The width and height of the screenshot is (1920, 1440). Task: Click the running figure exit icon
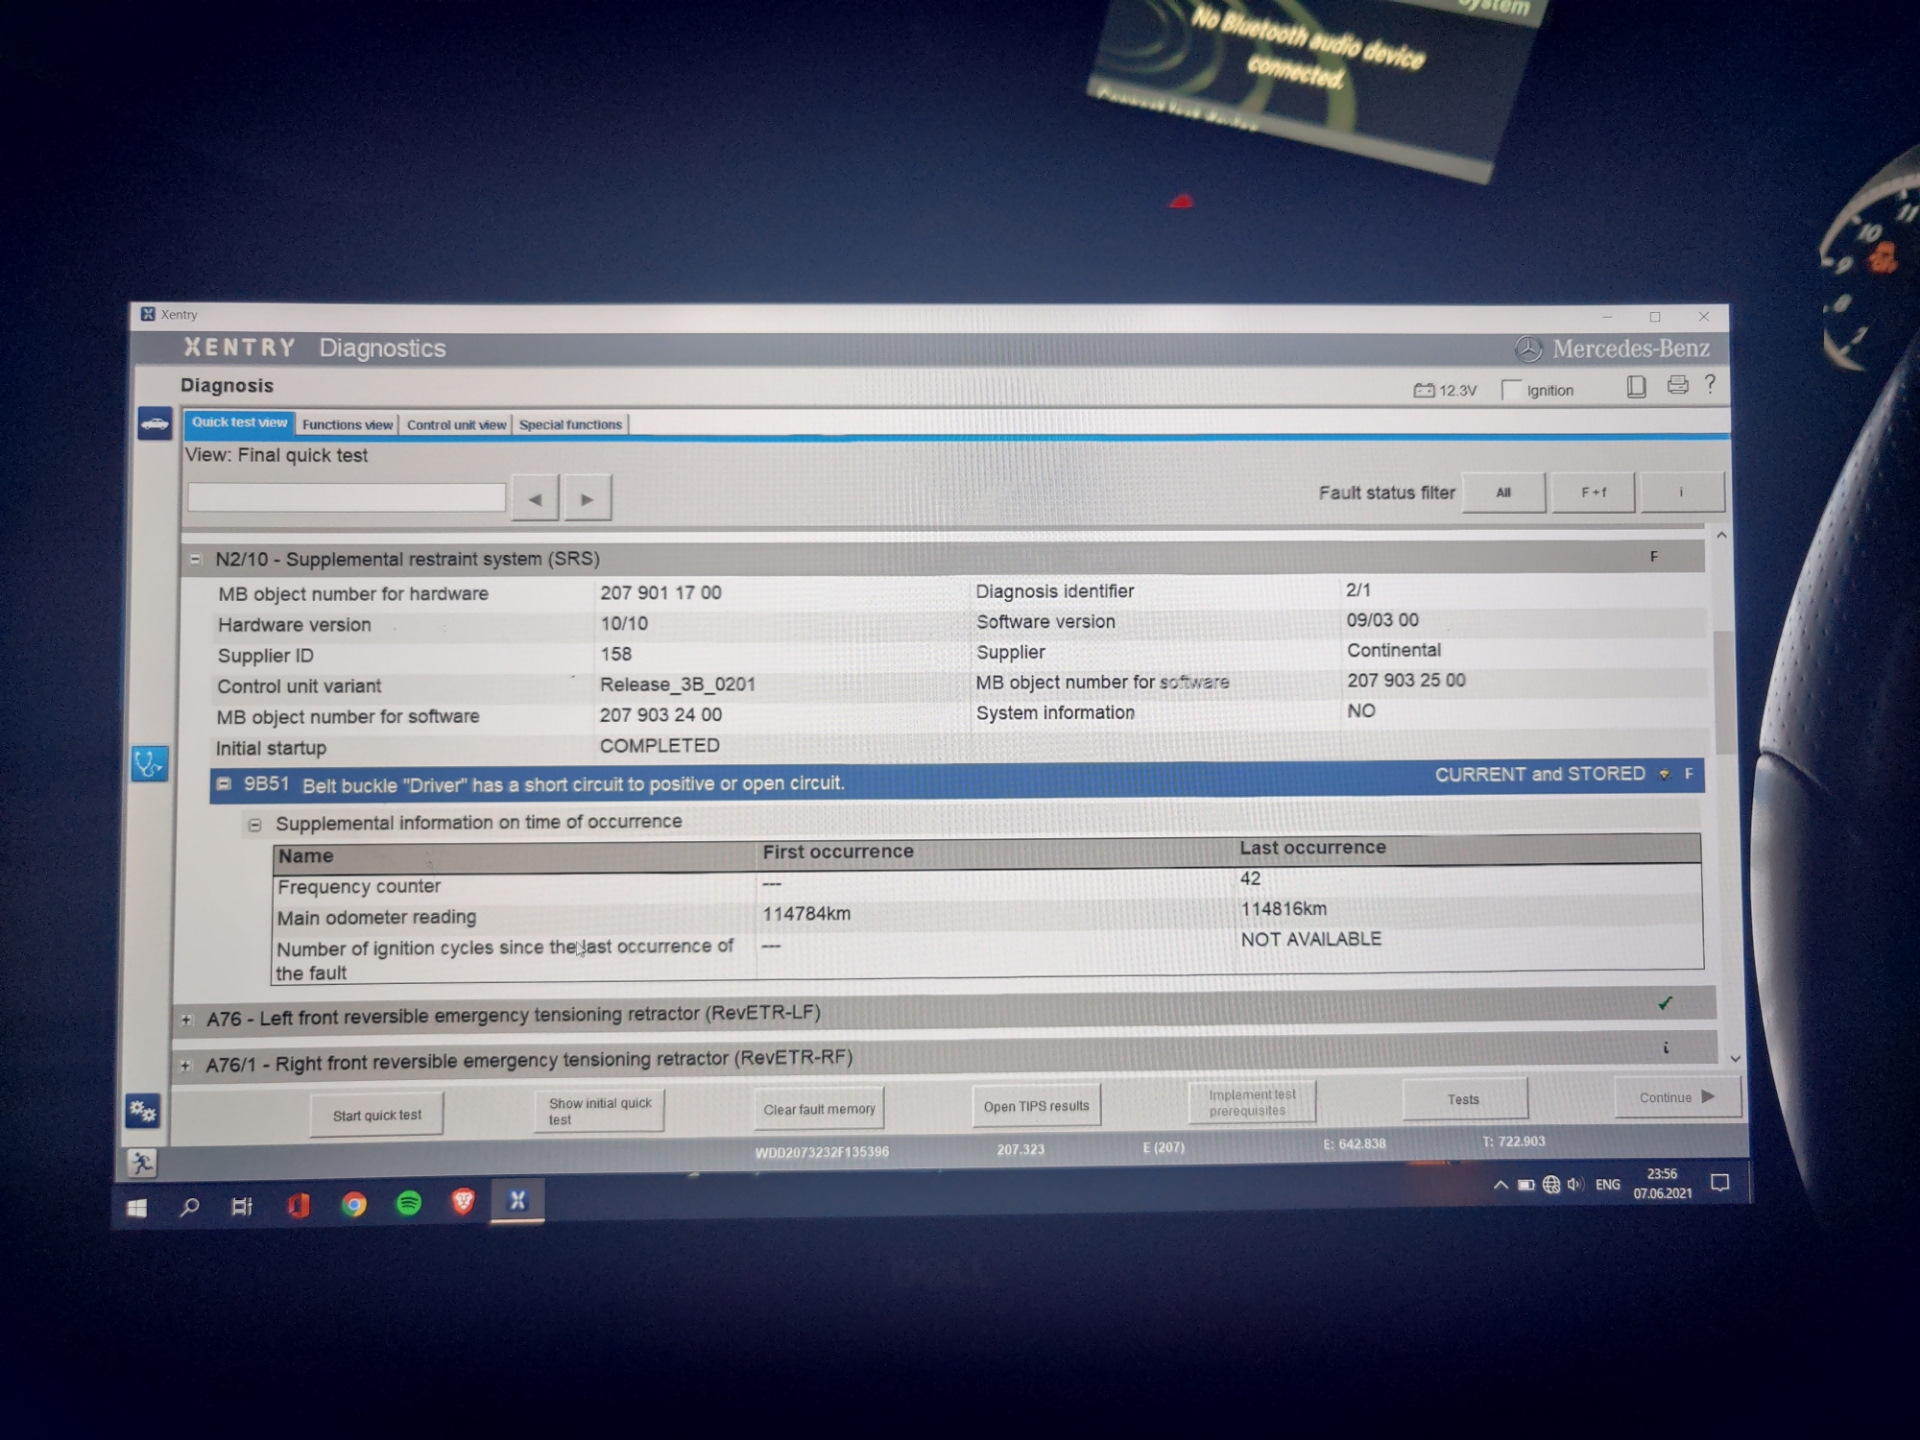coord(142,1162)
